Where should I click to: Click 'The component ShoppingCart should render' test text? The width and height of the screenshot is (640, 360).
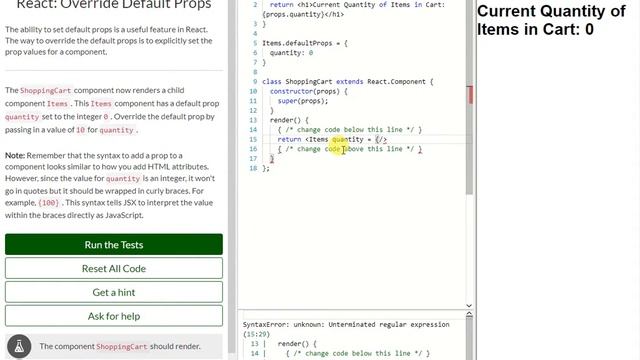(120, 346)
